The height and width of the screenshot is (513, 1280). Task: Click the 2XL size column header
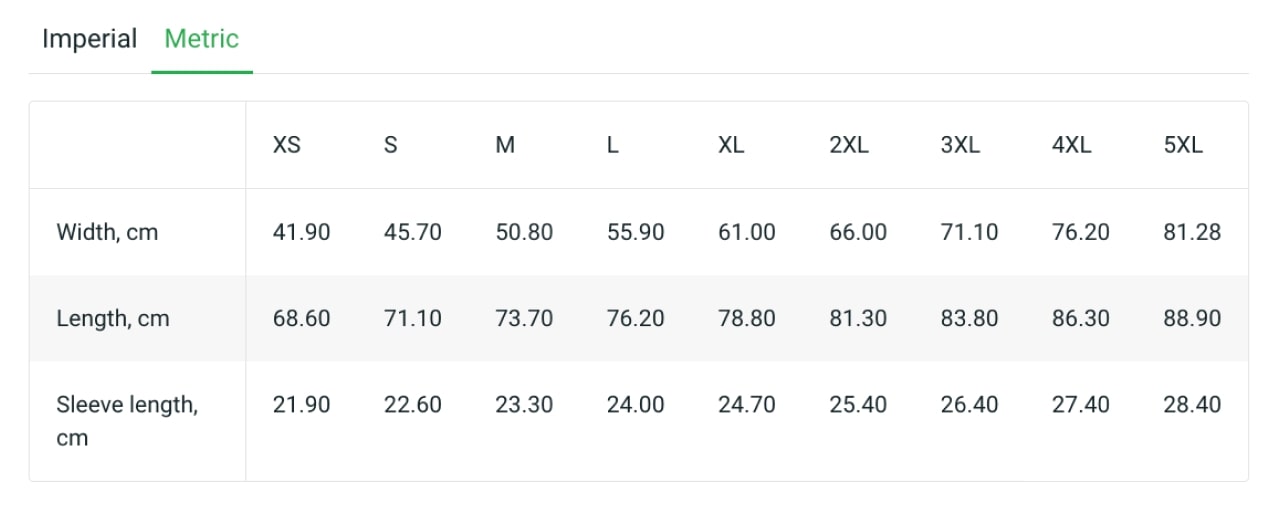849,145
